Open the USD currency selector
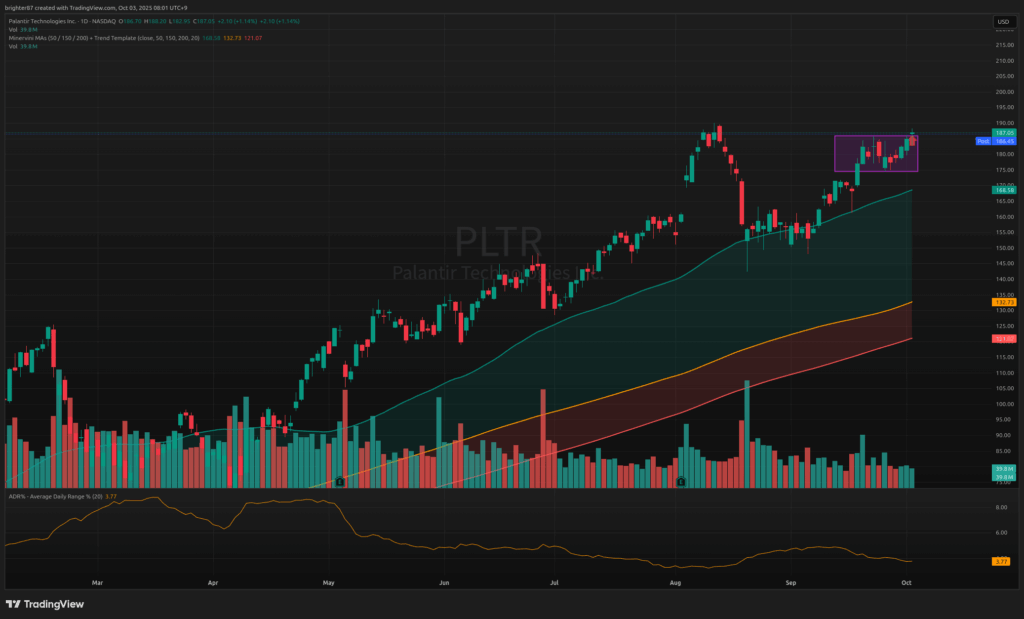1024x619 pixels. [x=1002, y=22]
